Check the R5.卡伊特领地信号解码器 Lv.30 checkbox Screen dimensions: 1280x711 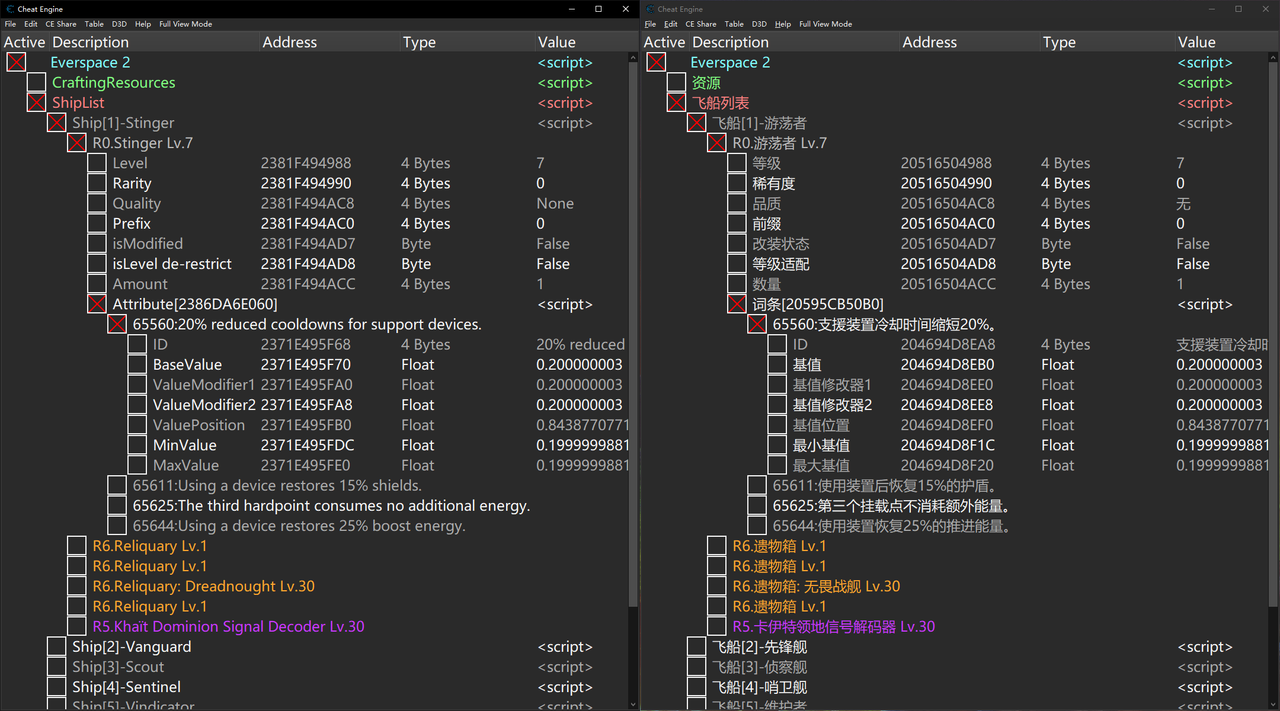(x=716, y=626)
